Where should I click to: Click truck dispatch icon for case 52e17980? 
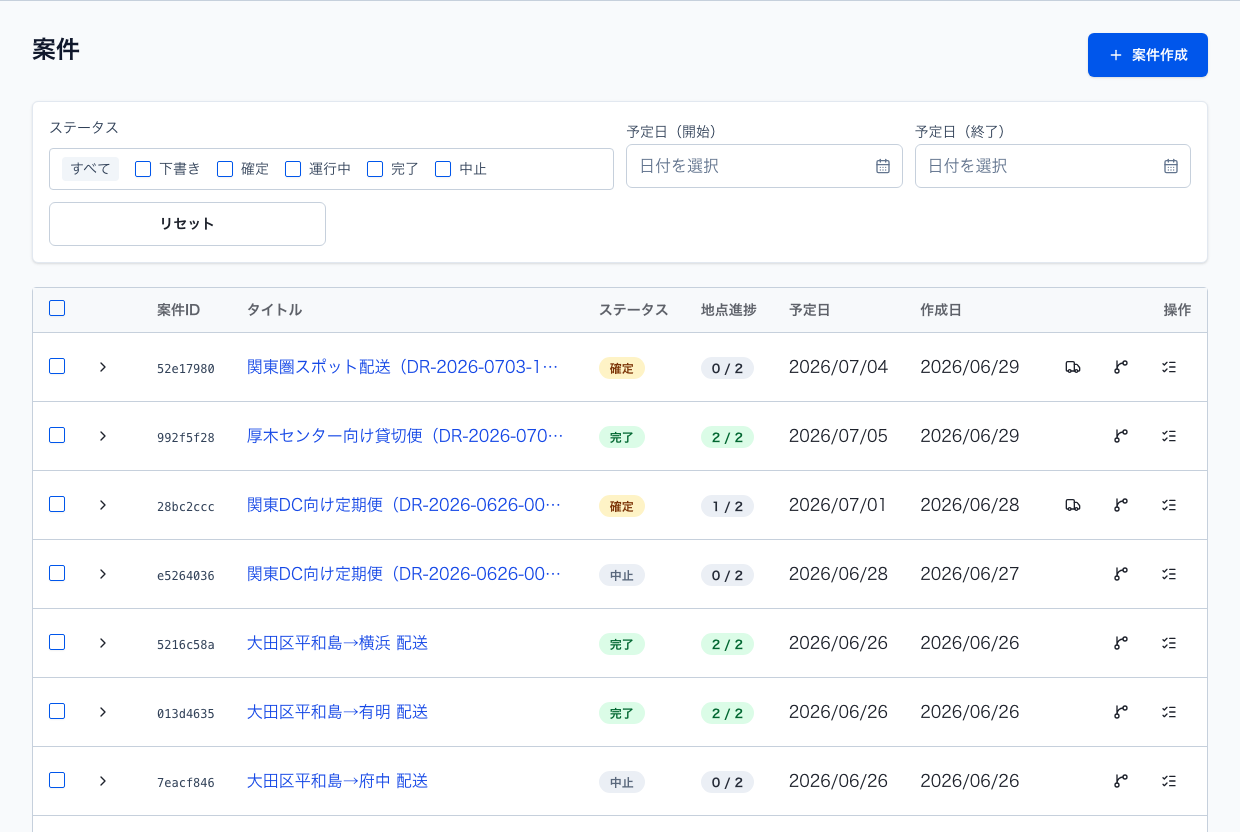(1073, 367)
